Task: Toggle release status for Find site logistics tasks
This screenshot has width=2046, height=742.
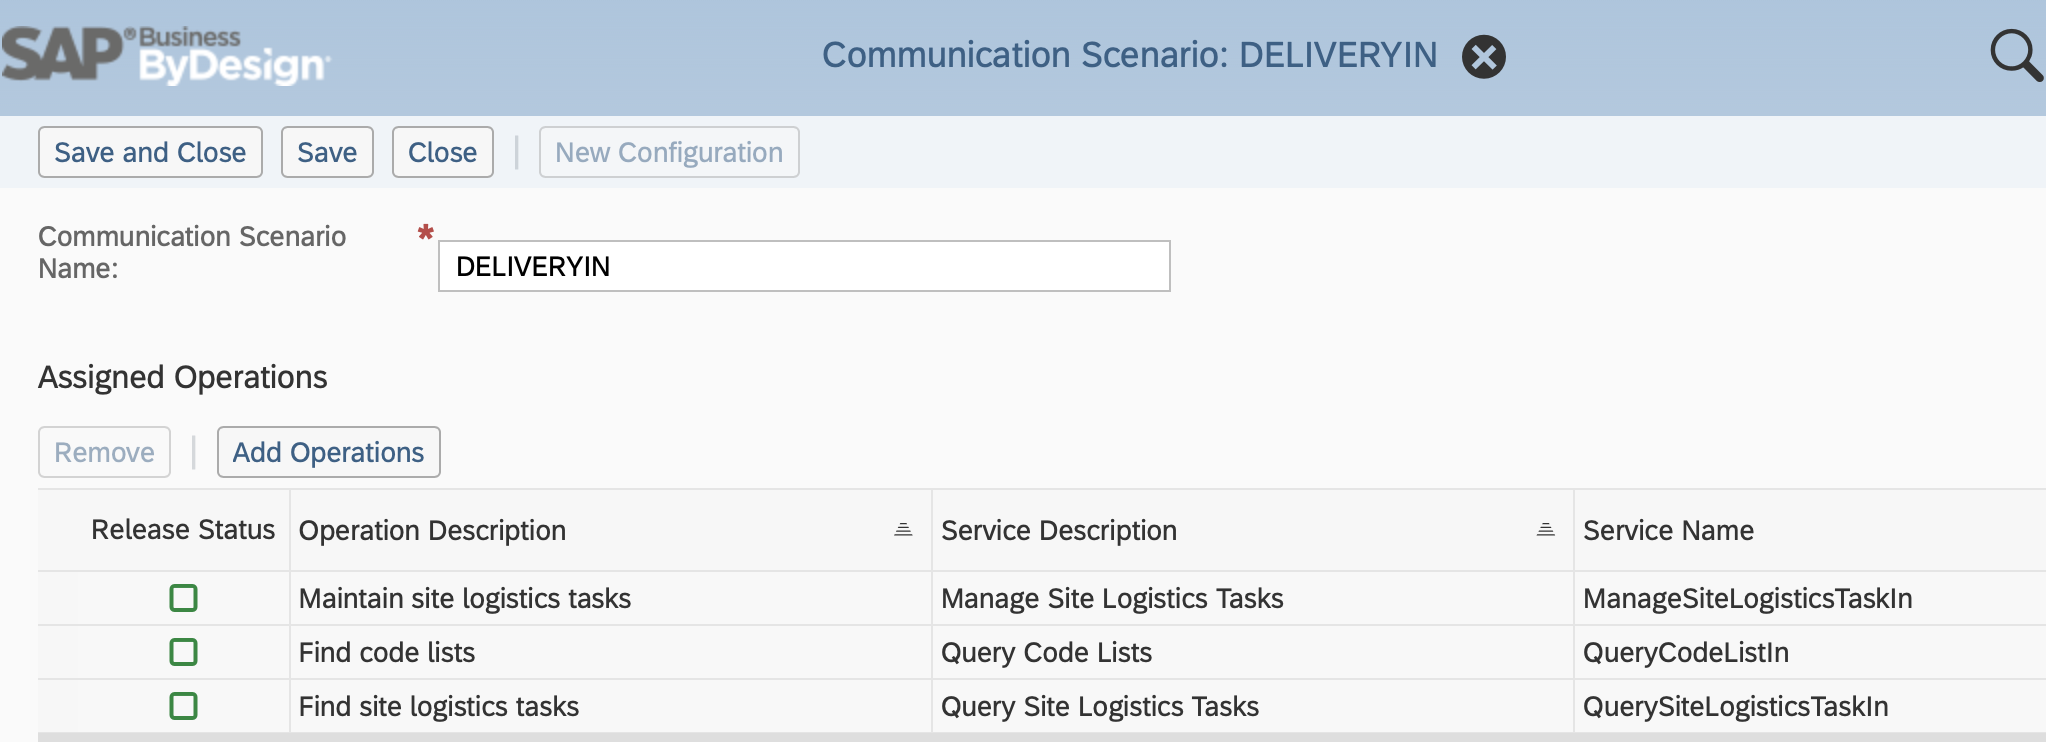Action: 183,706
